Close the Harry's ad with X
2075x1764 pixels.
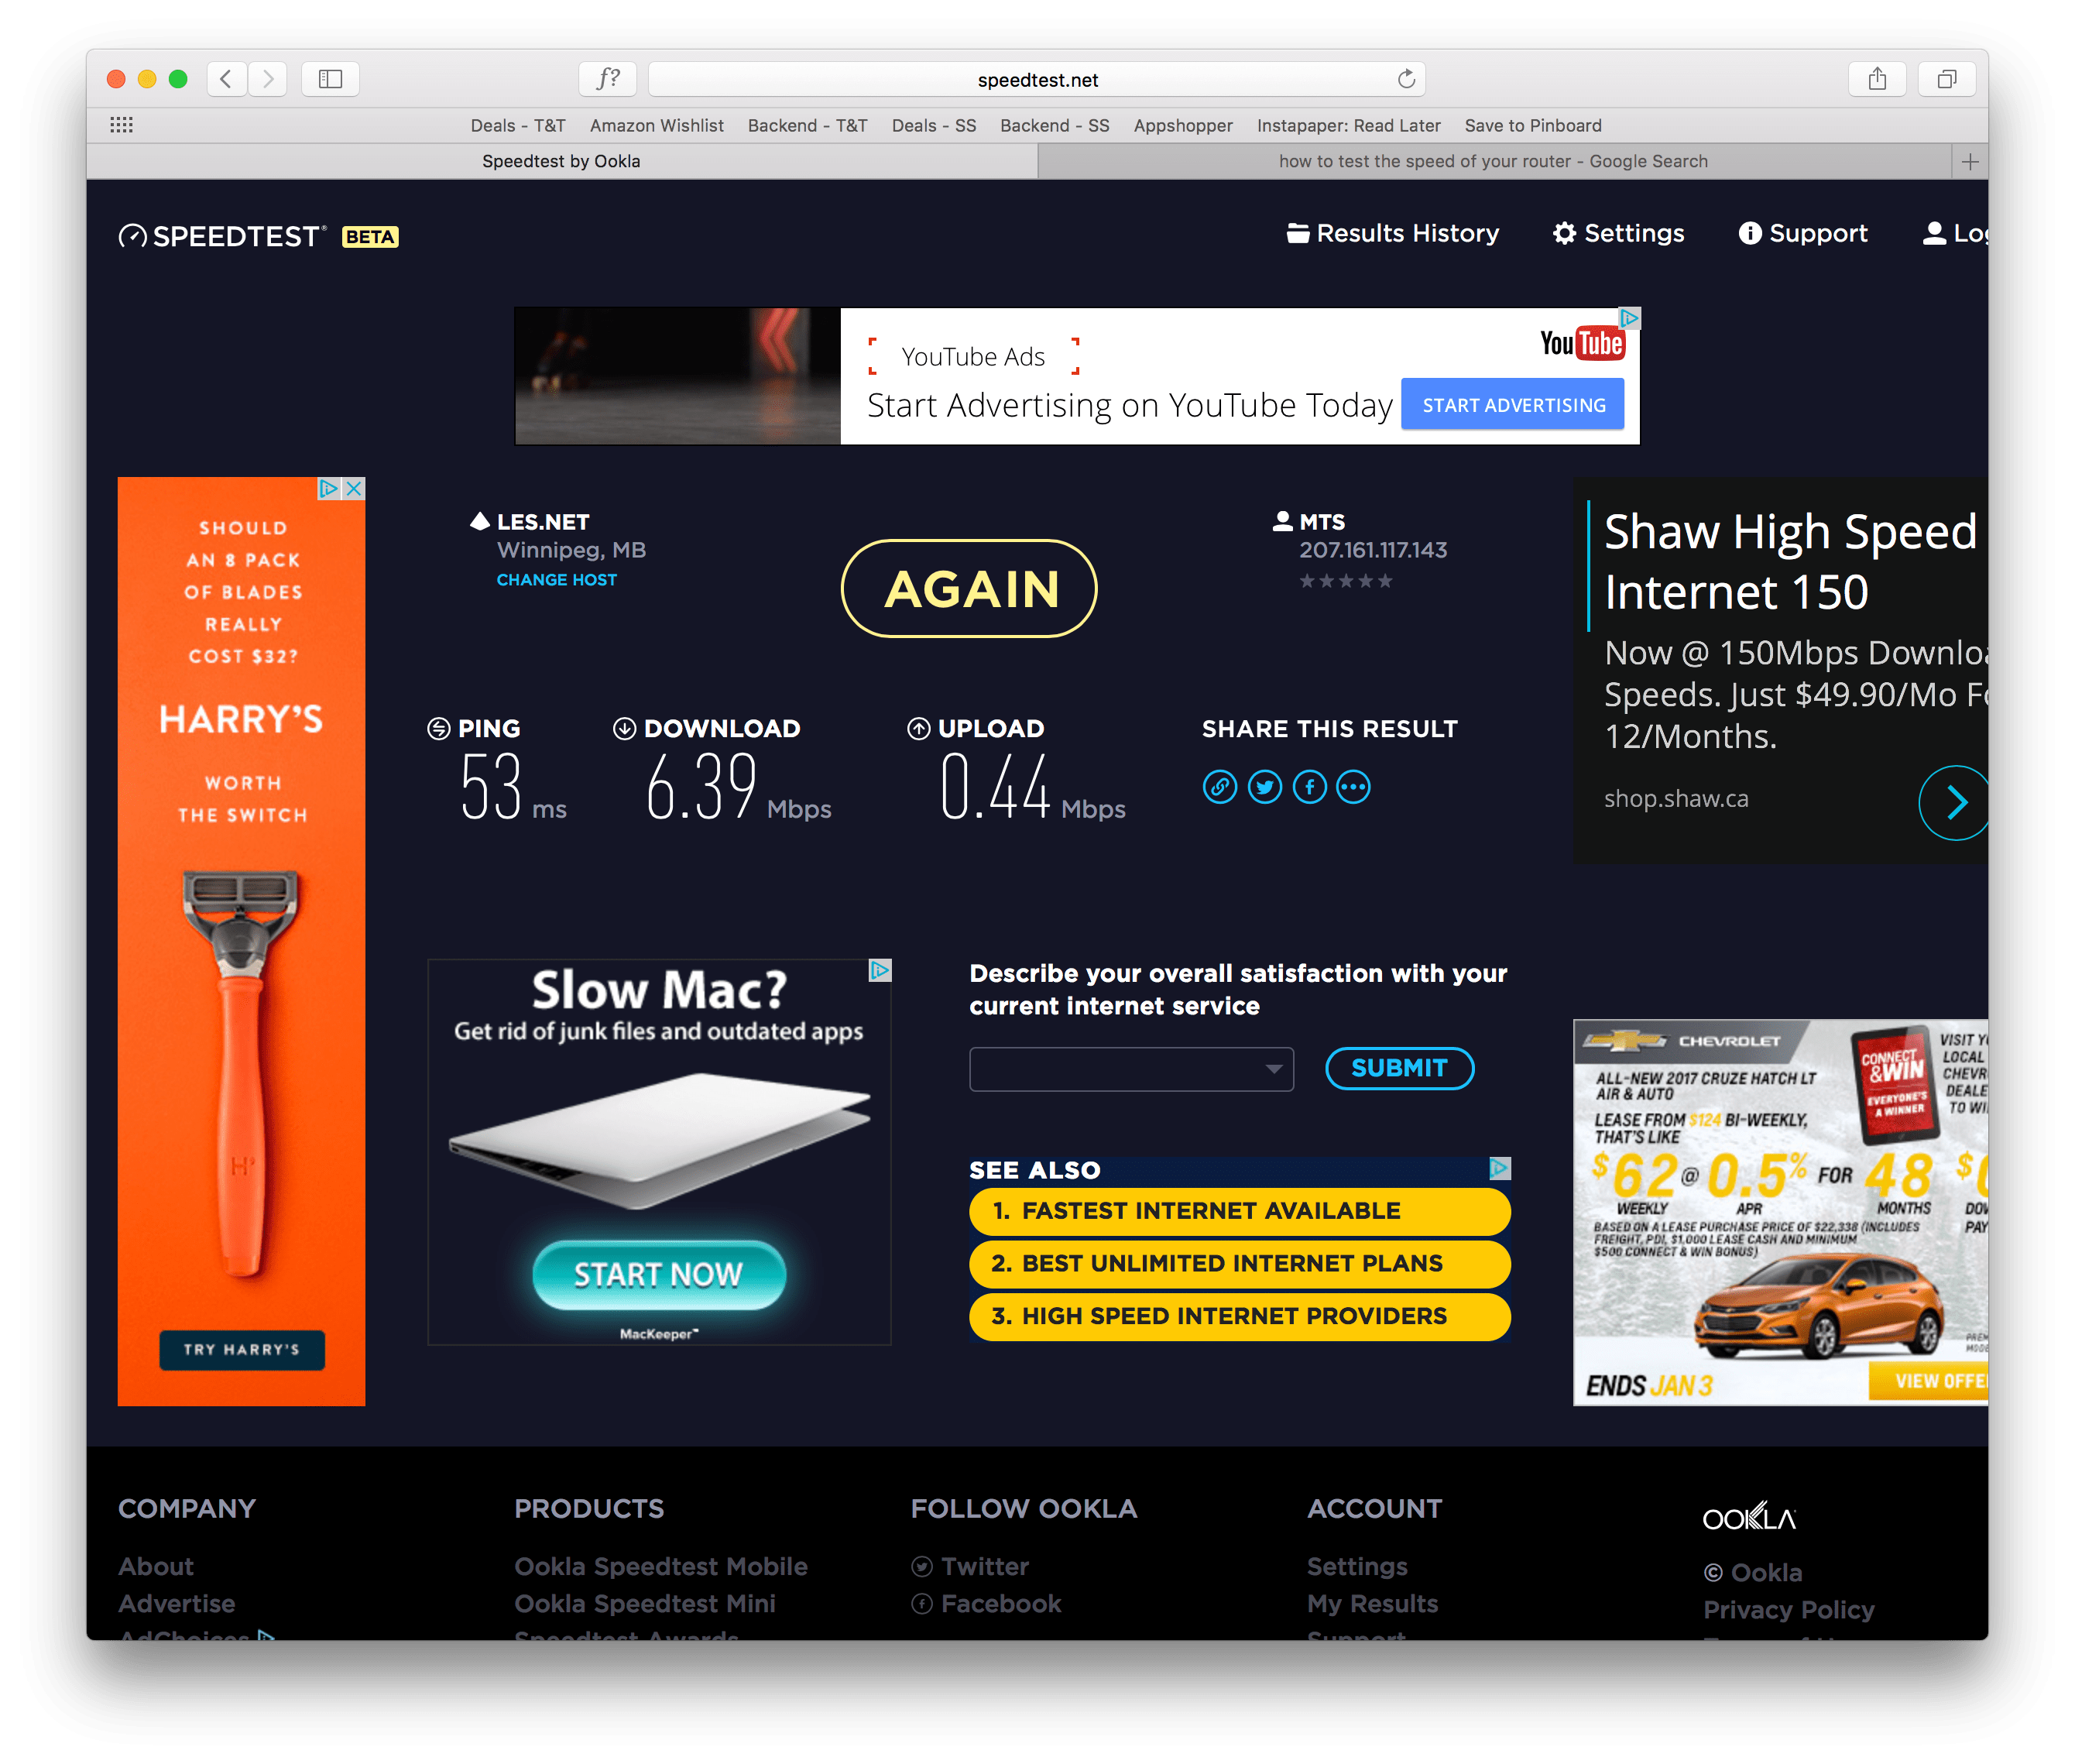coord(354,489)
